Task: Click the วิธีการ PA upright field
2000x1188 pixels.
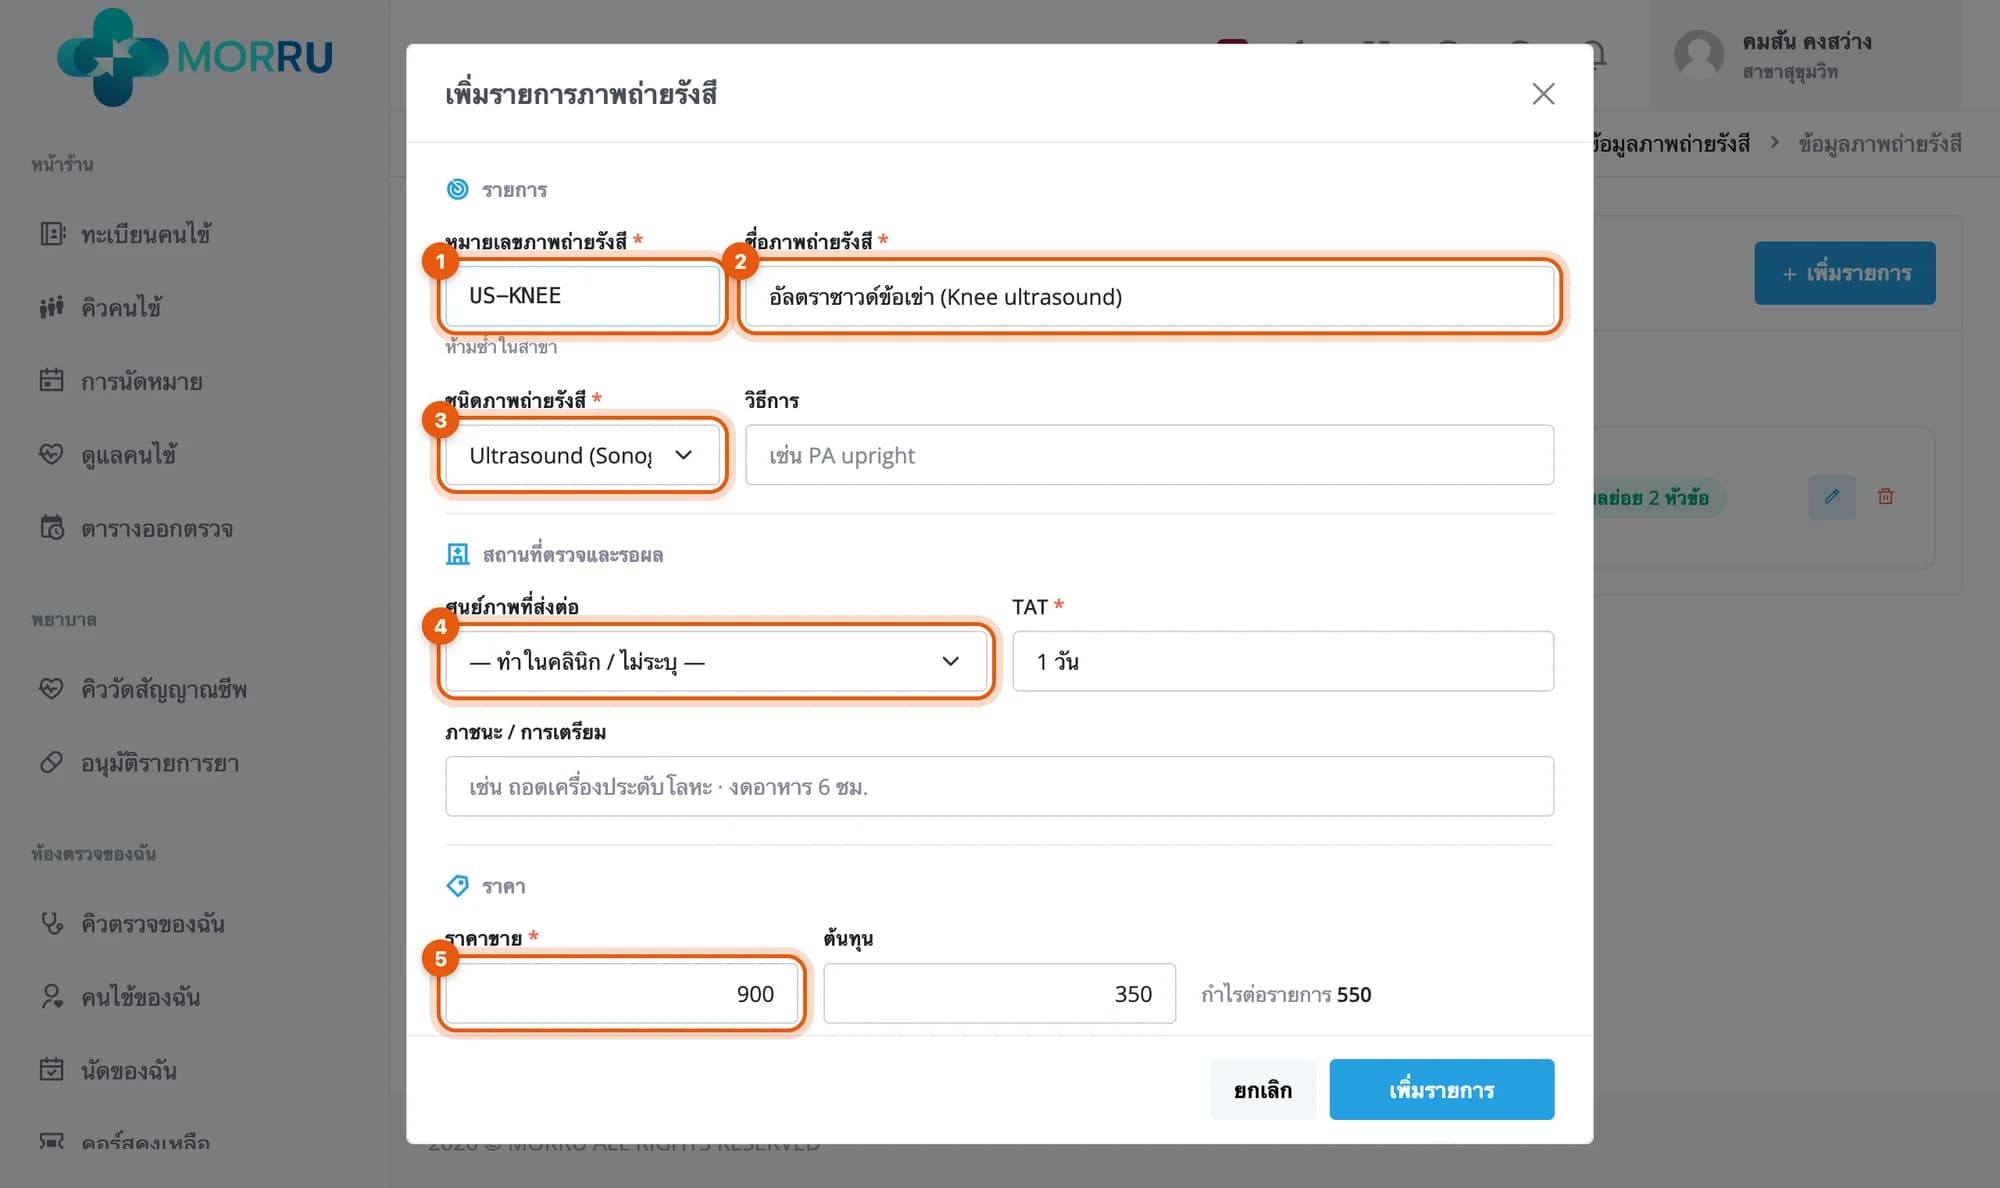Action: coord(1149,455)
